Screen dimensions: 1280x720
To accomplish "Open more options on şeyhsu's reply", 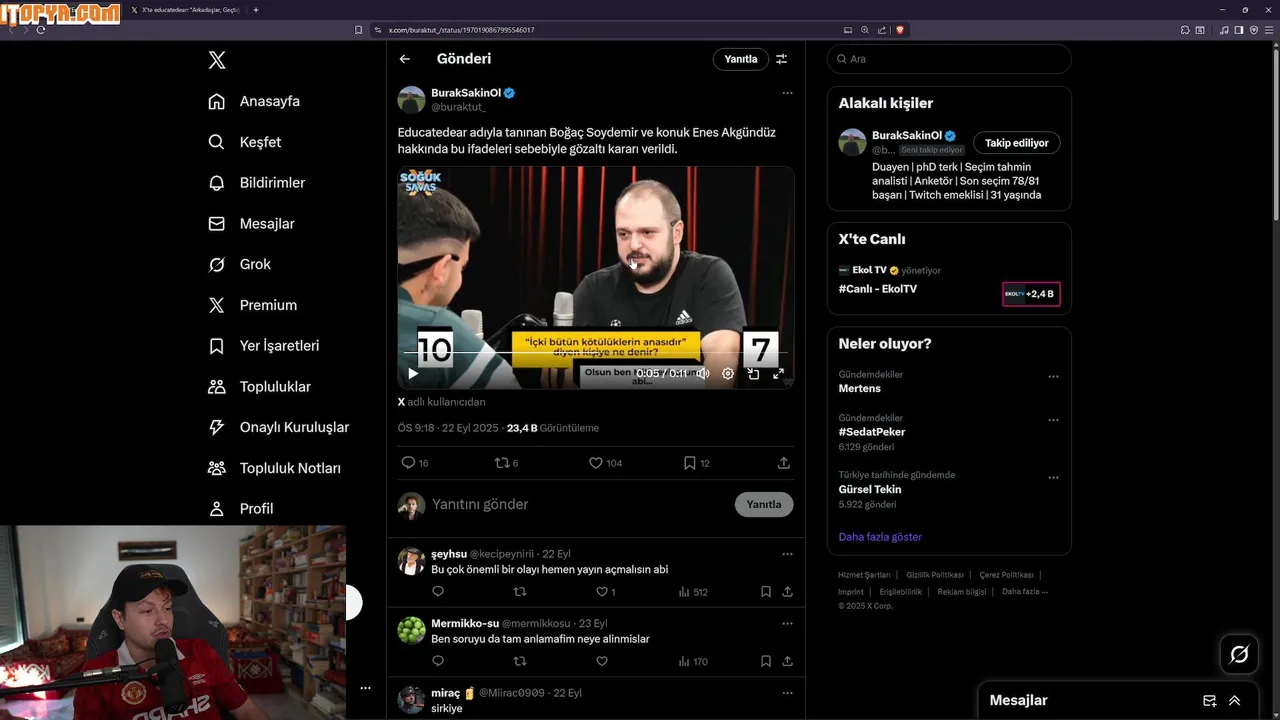I will pos(787,554).
